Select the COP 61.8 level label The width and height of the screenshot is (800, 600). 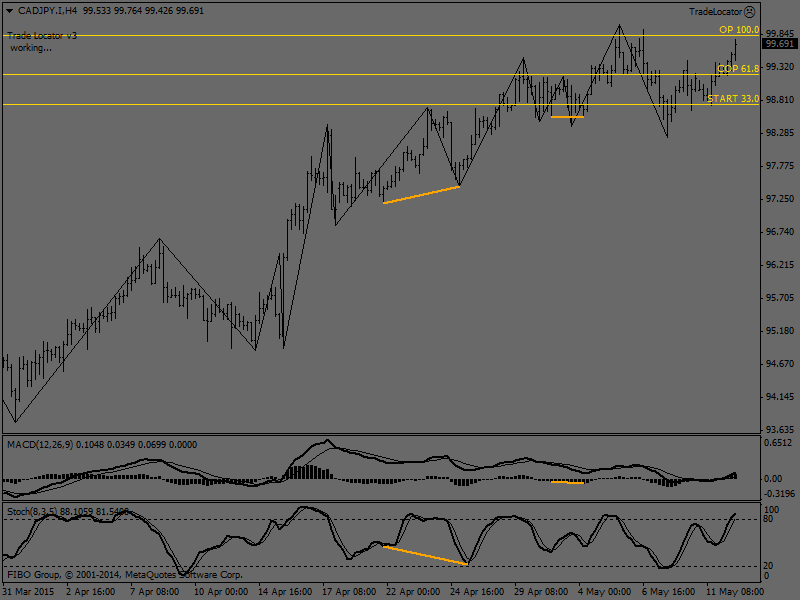pos(738,68)
